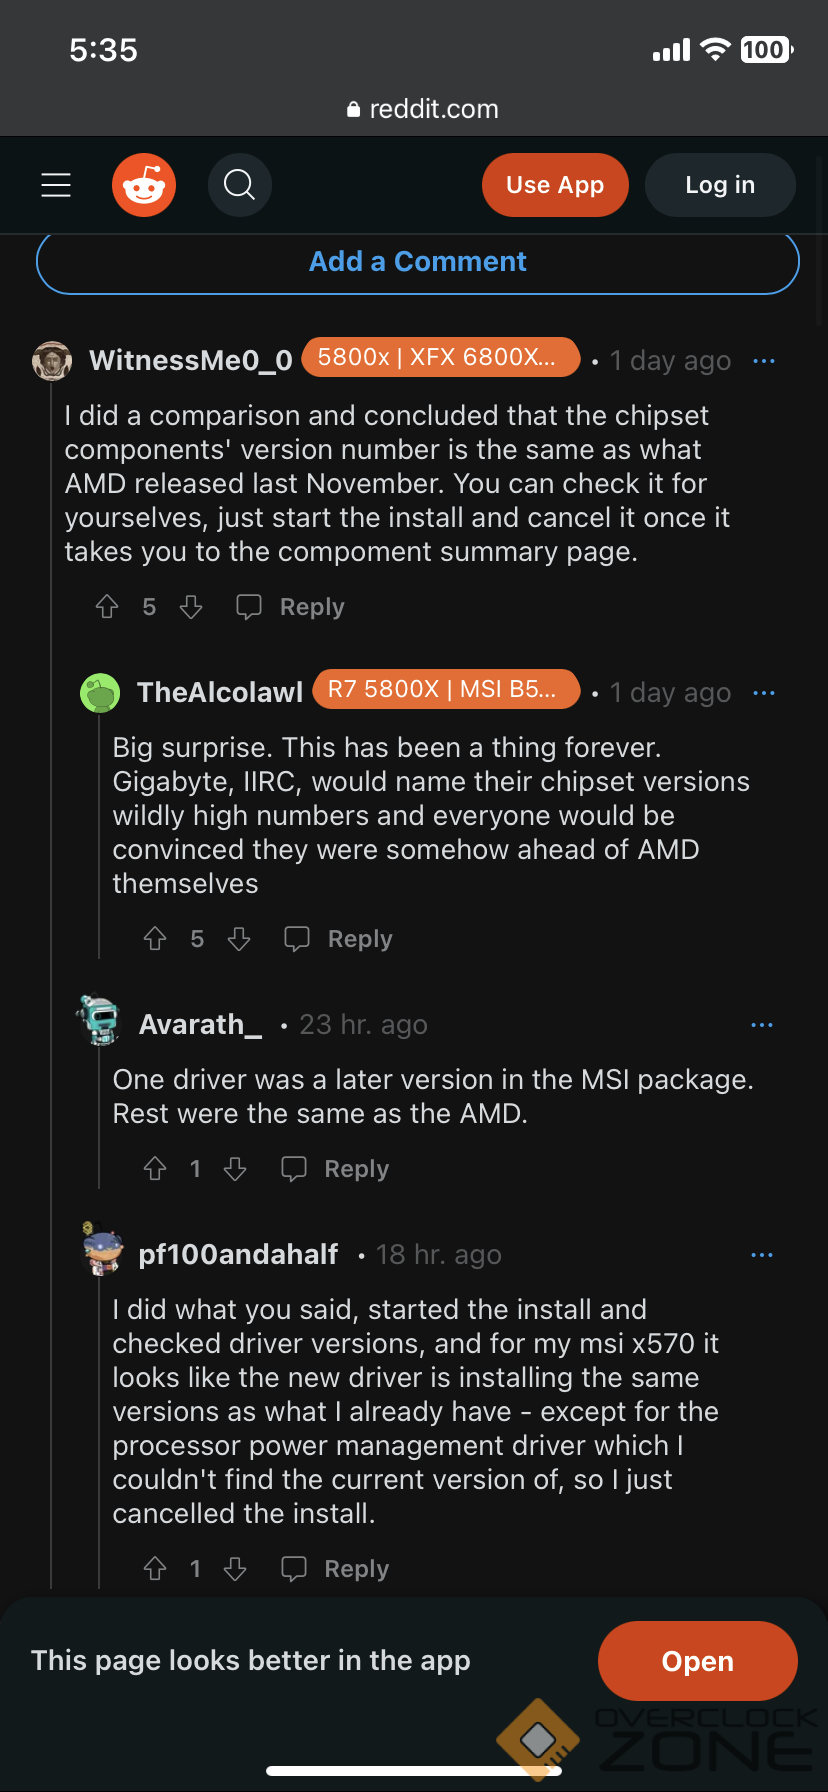Open more options for pf100andahalf's comment
The height and width of the screenshot is (1792, 828).
click(x=761, y=1255)
